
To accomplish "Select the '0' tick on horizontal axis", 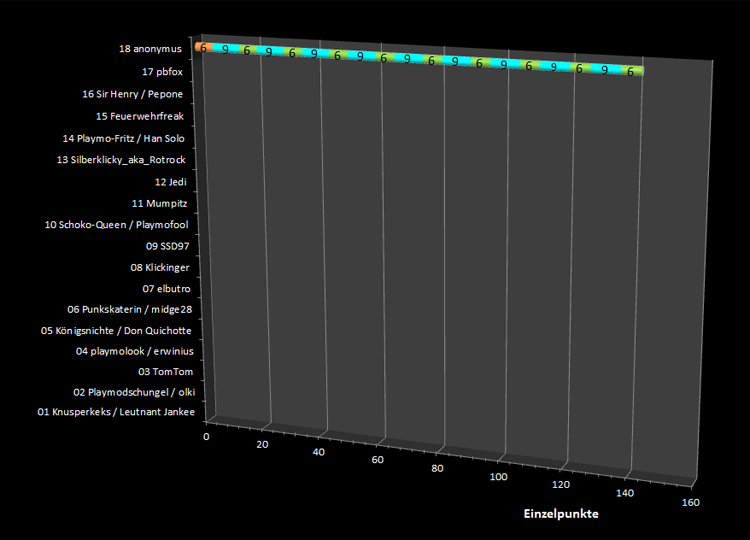I will click(207, 437).
